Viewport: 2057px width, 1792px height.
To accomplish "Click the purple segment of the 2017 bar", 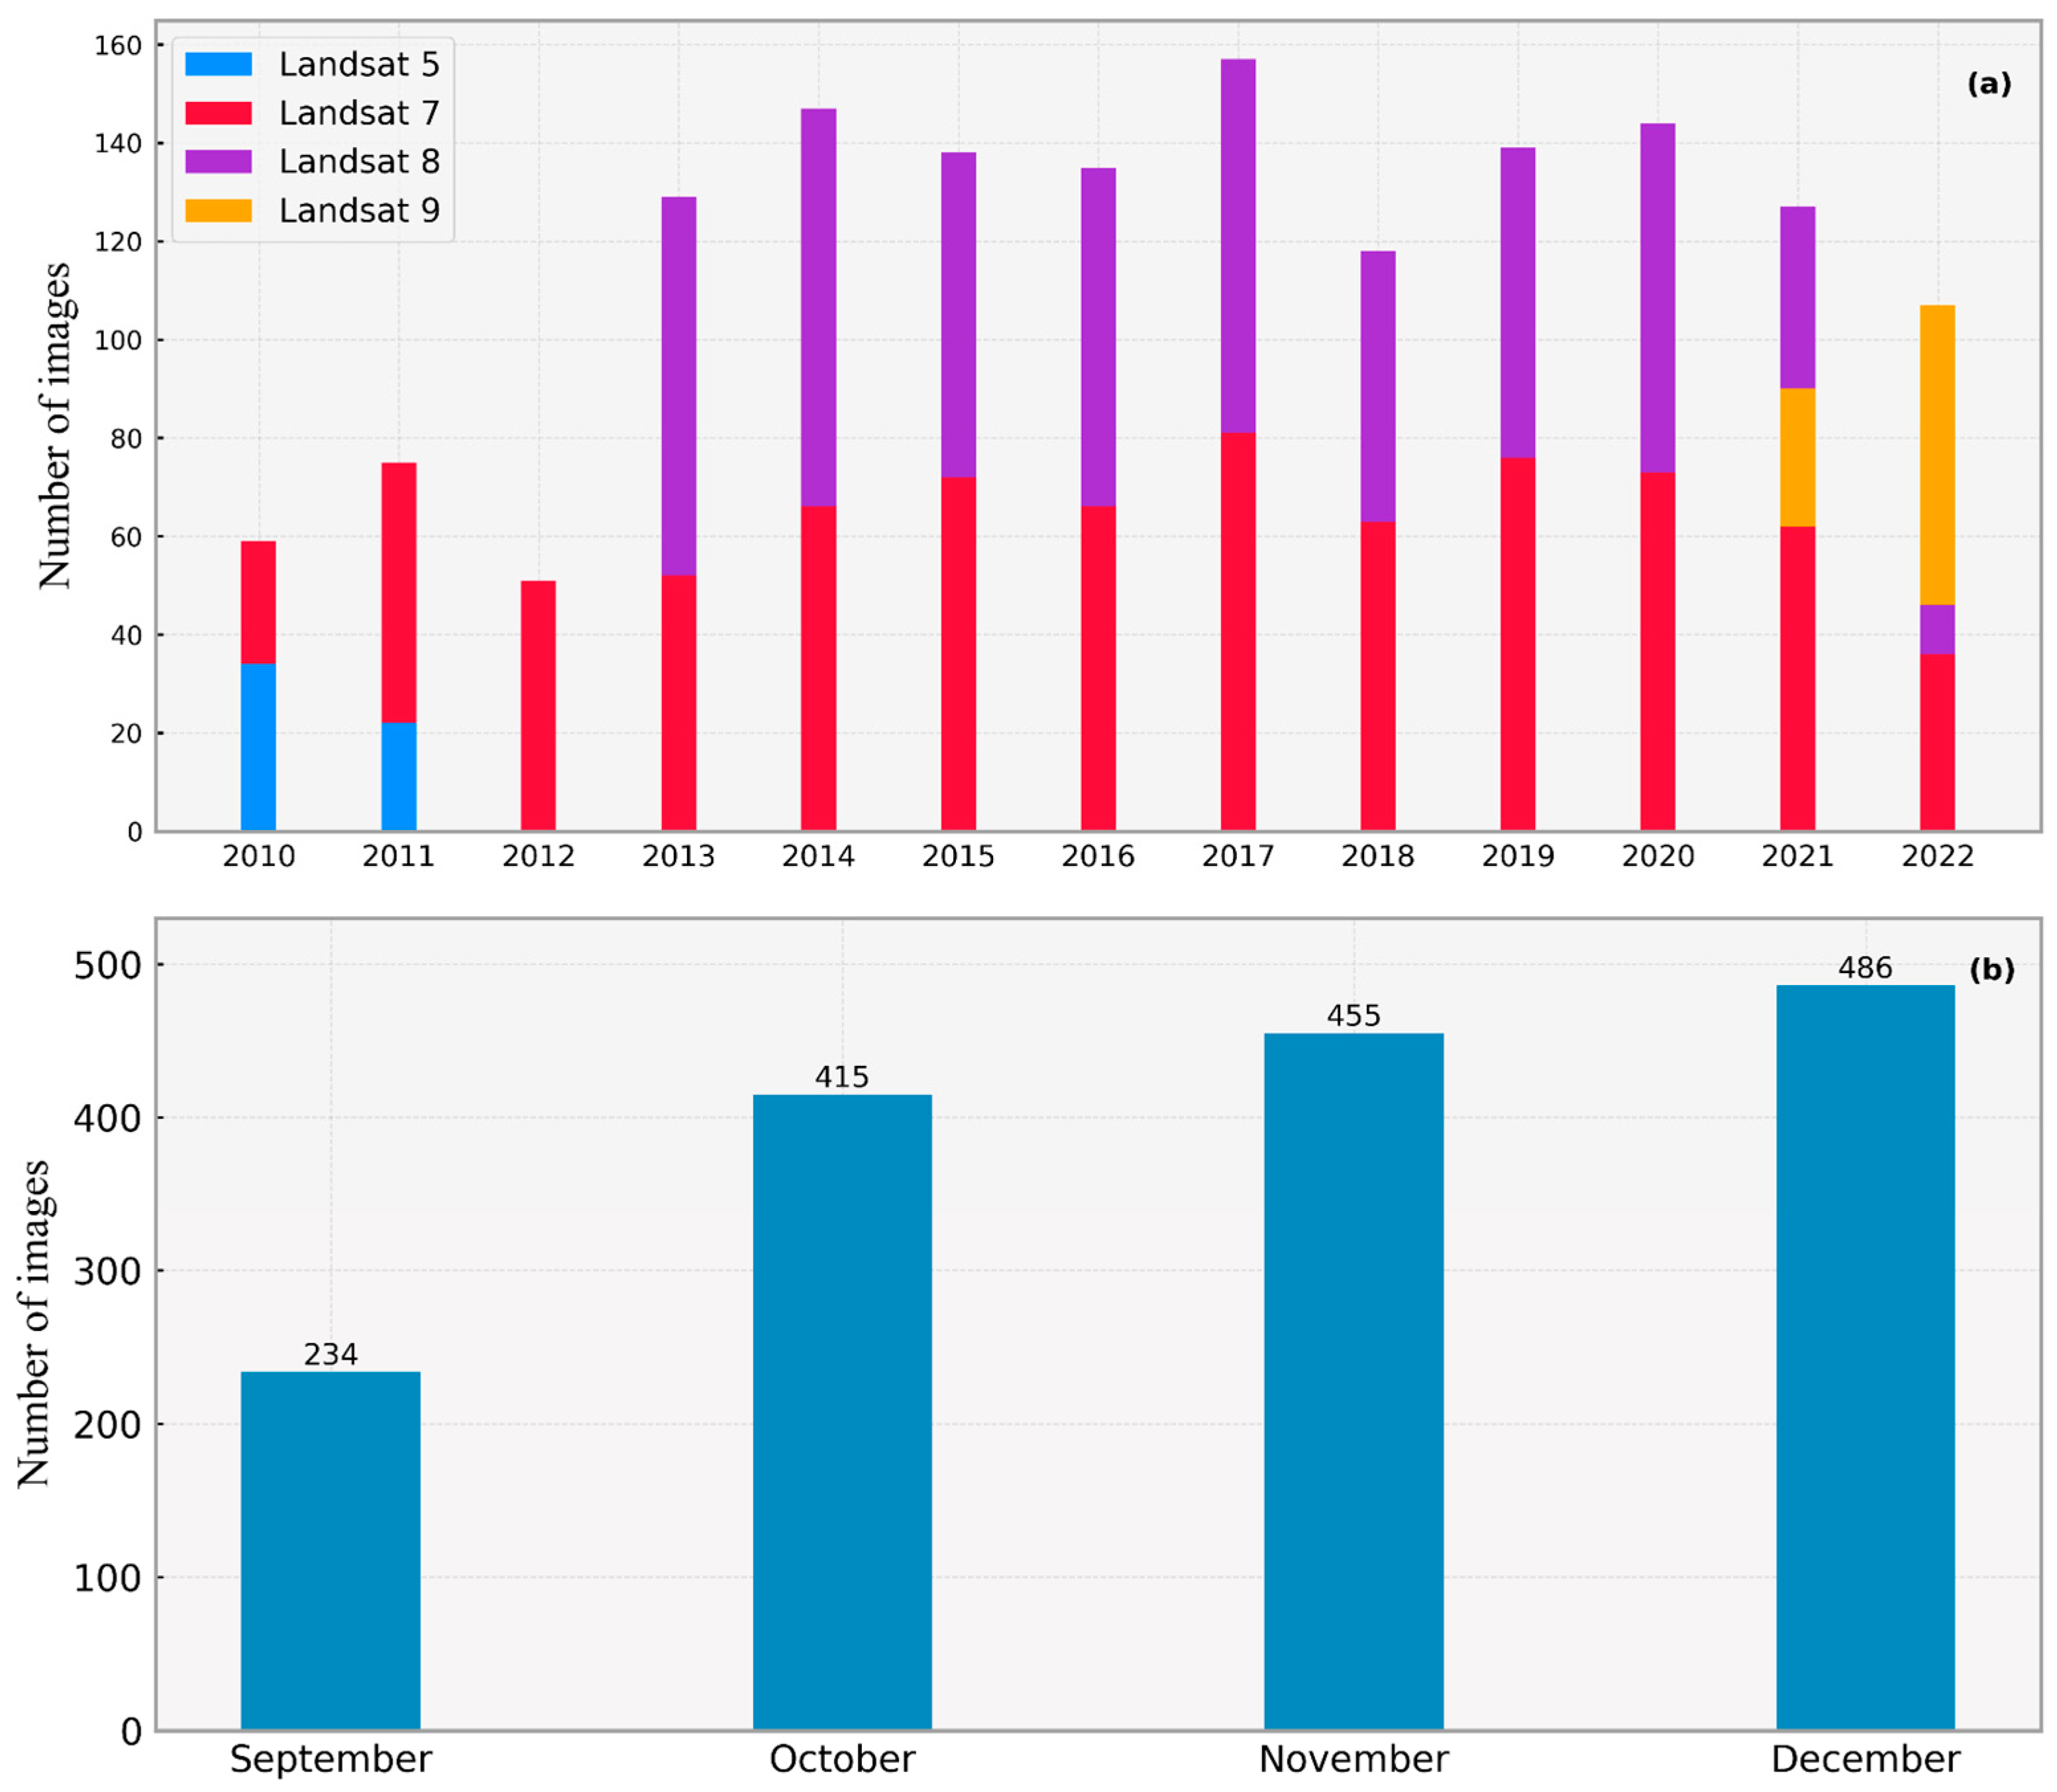I will click(x=1237, y=245).
